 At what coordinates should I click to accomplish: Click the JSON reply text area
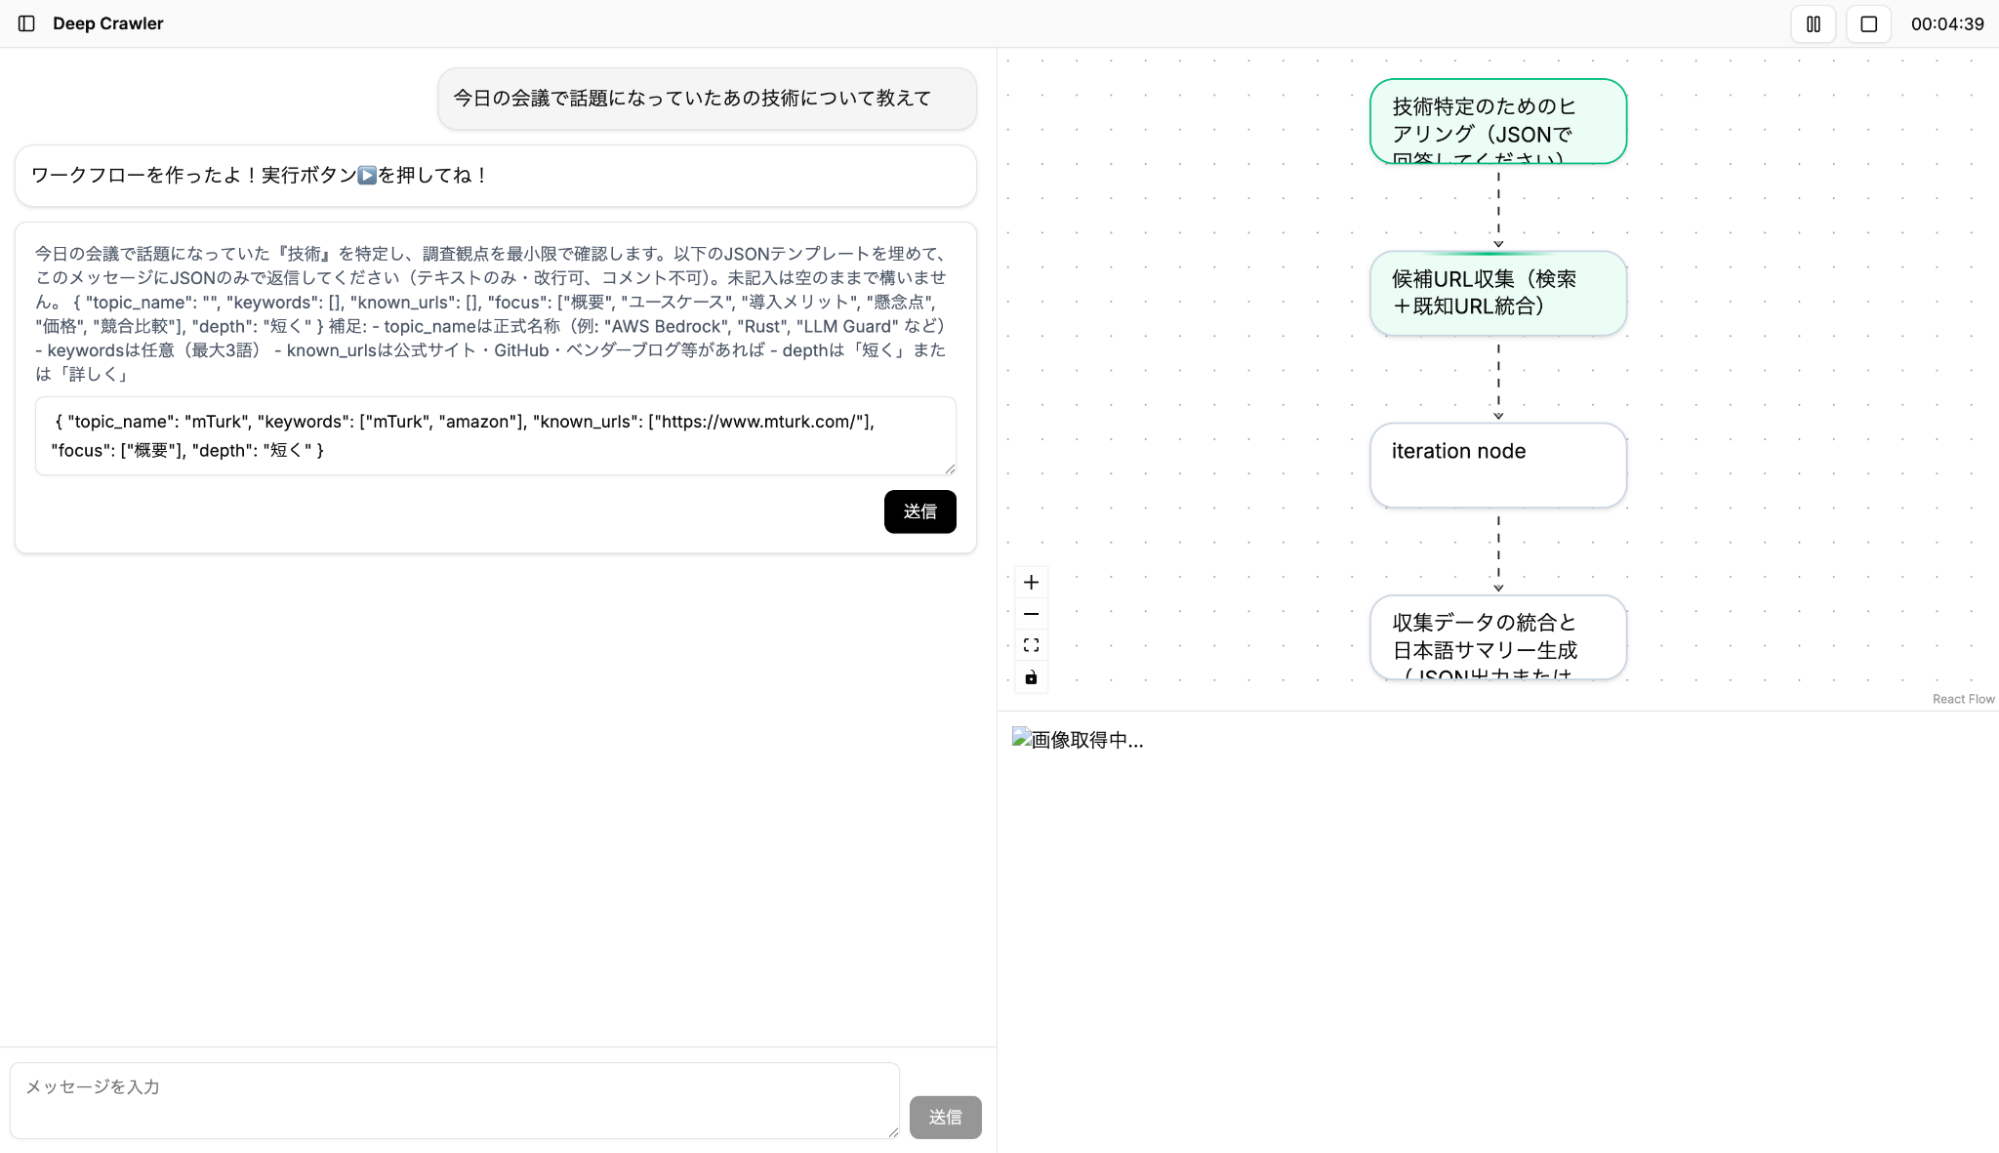(x=495, y=436)
